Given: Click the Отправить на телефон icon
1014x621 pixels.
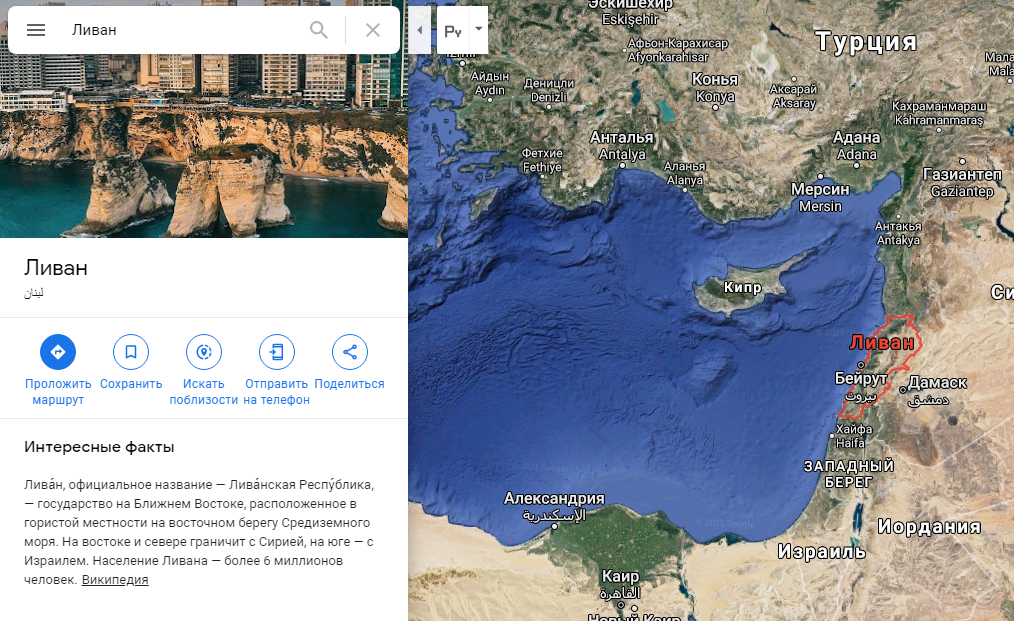Looking at the screenshot, I should tap(277, 352).
